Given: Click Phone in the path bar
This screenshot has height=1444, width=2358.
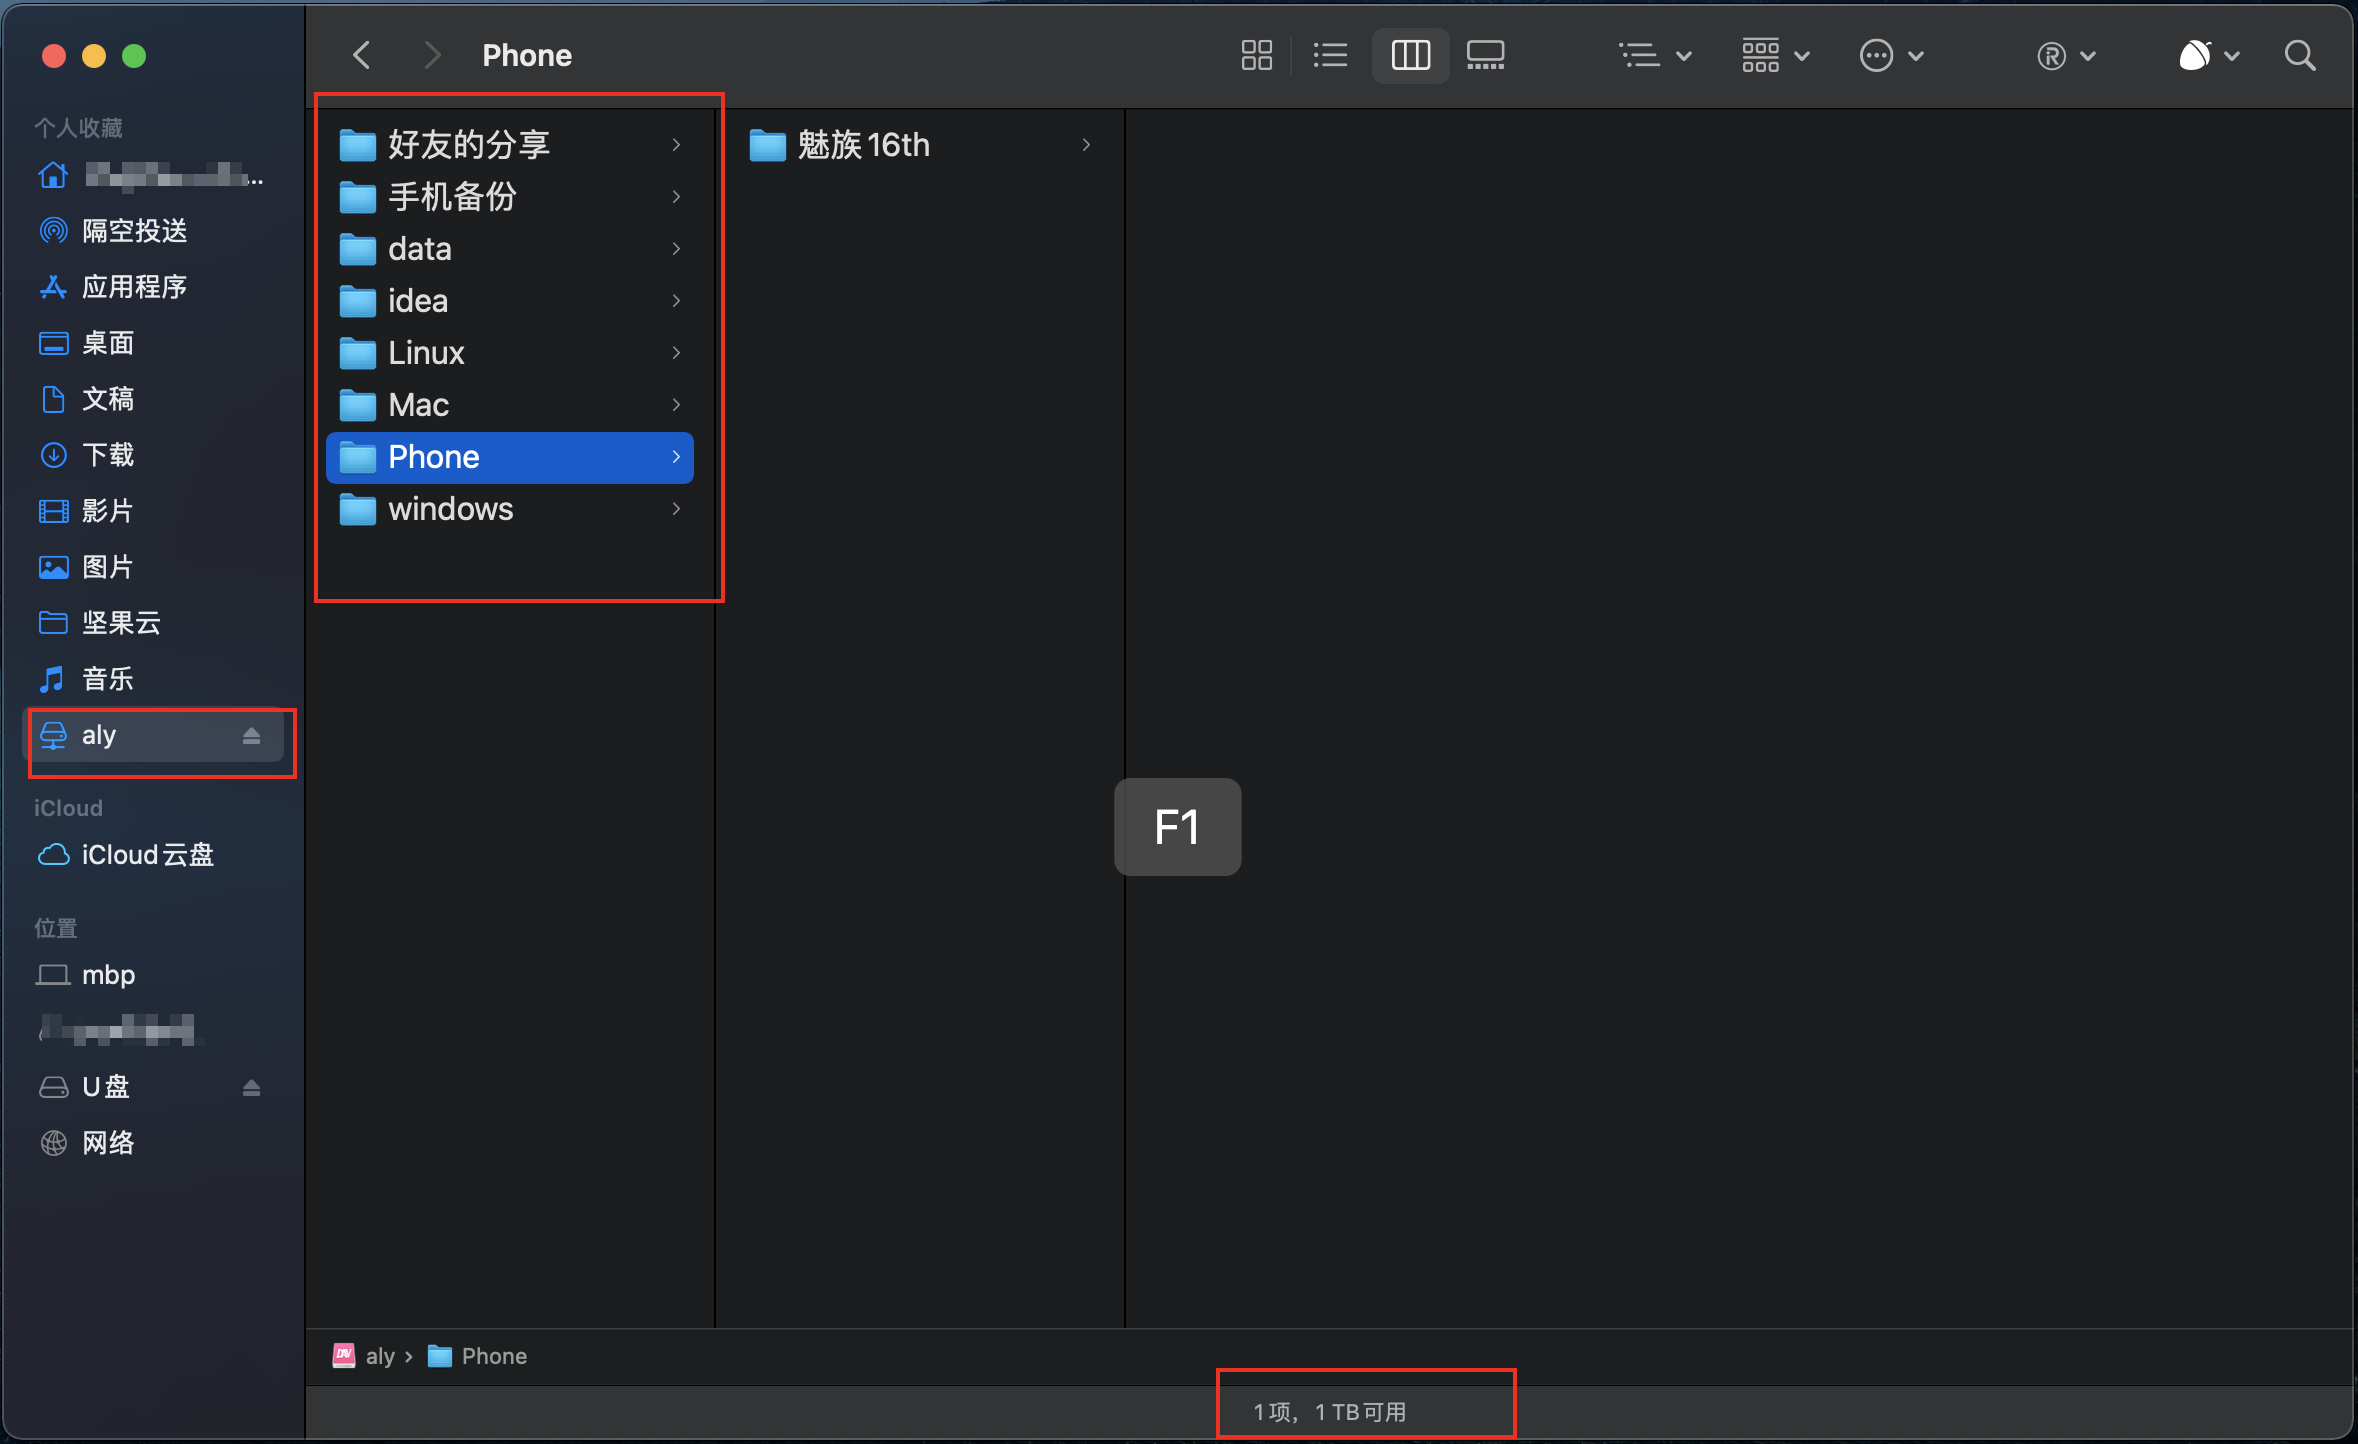Looking at the screenshot, I should (478, 1356).
